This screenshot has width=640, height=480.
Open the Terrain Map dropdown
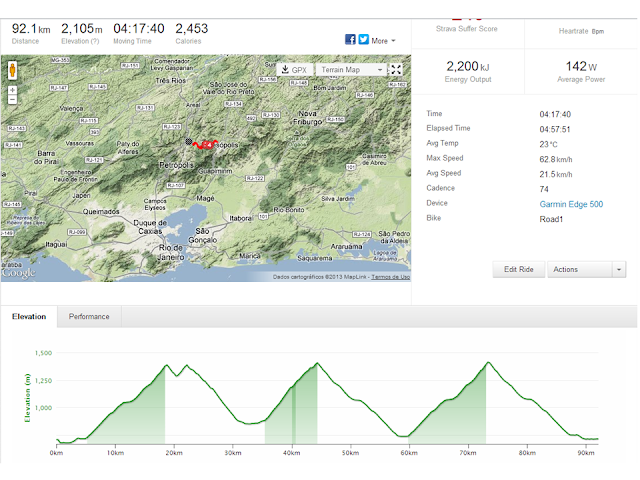(351, 70)
